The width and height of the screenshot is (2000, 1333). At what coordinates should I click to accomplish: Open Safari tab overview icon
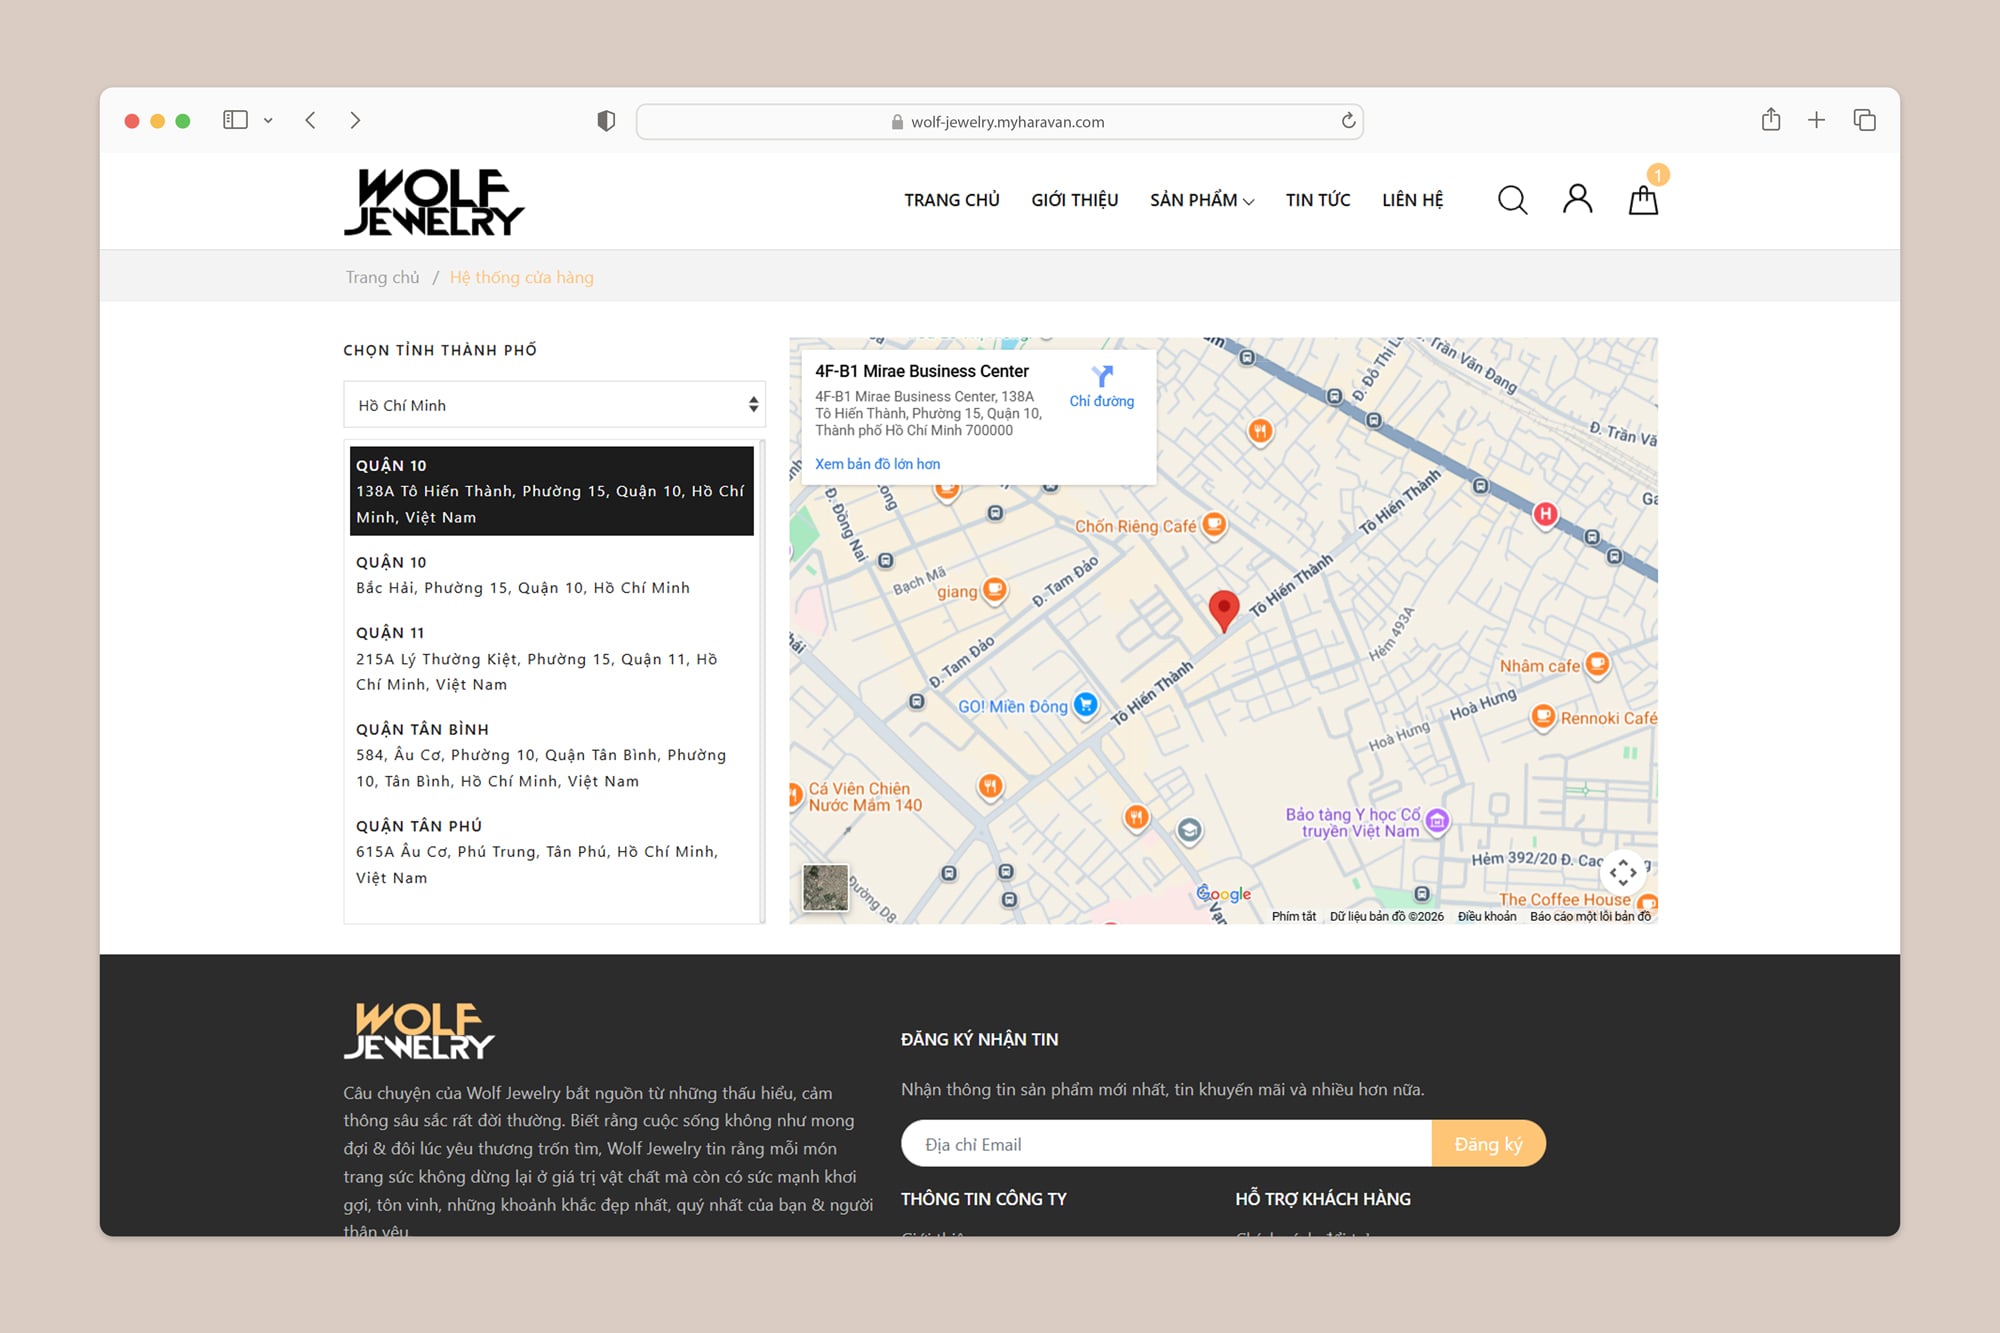pyautogui.click(x=1864, y=120)
